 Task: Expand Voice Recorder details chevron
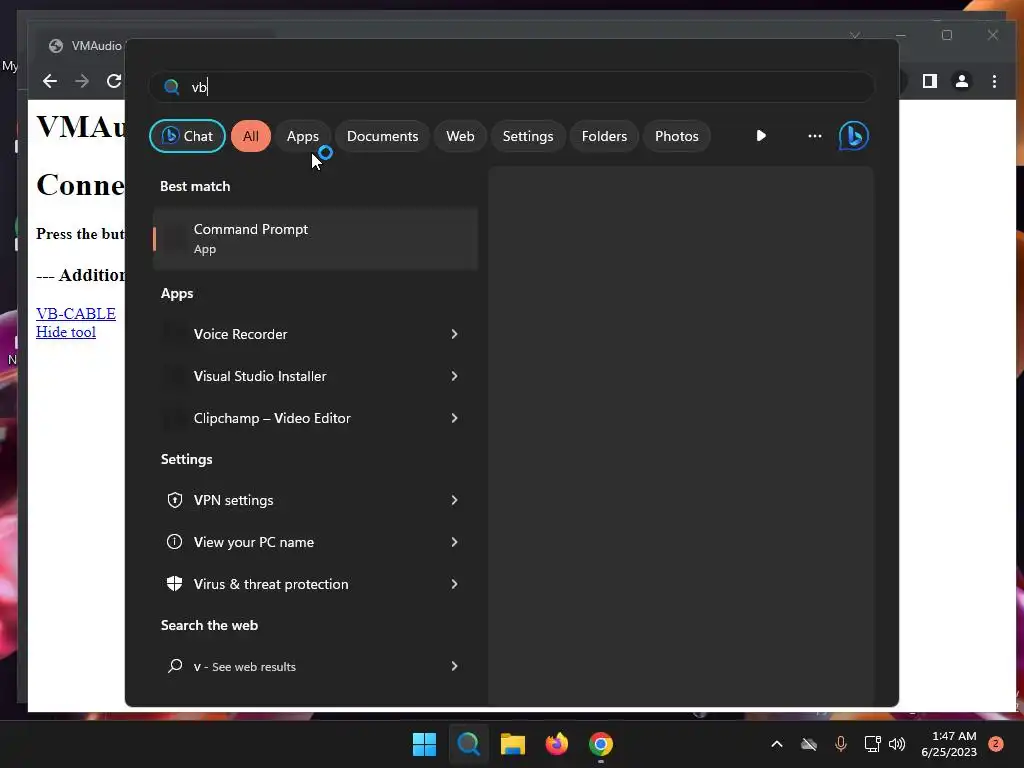[x=455, y=334]
